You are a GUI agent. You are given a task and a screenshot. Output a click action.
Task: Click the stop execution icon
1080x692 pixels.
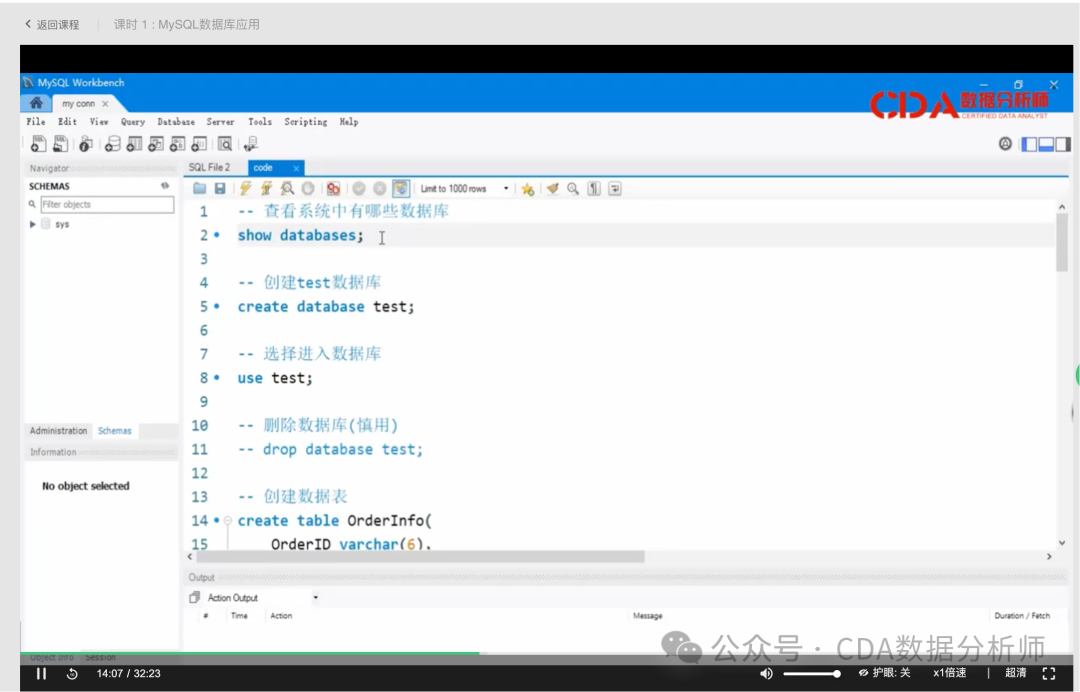point(308,188)
